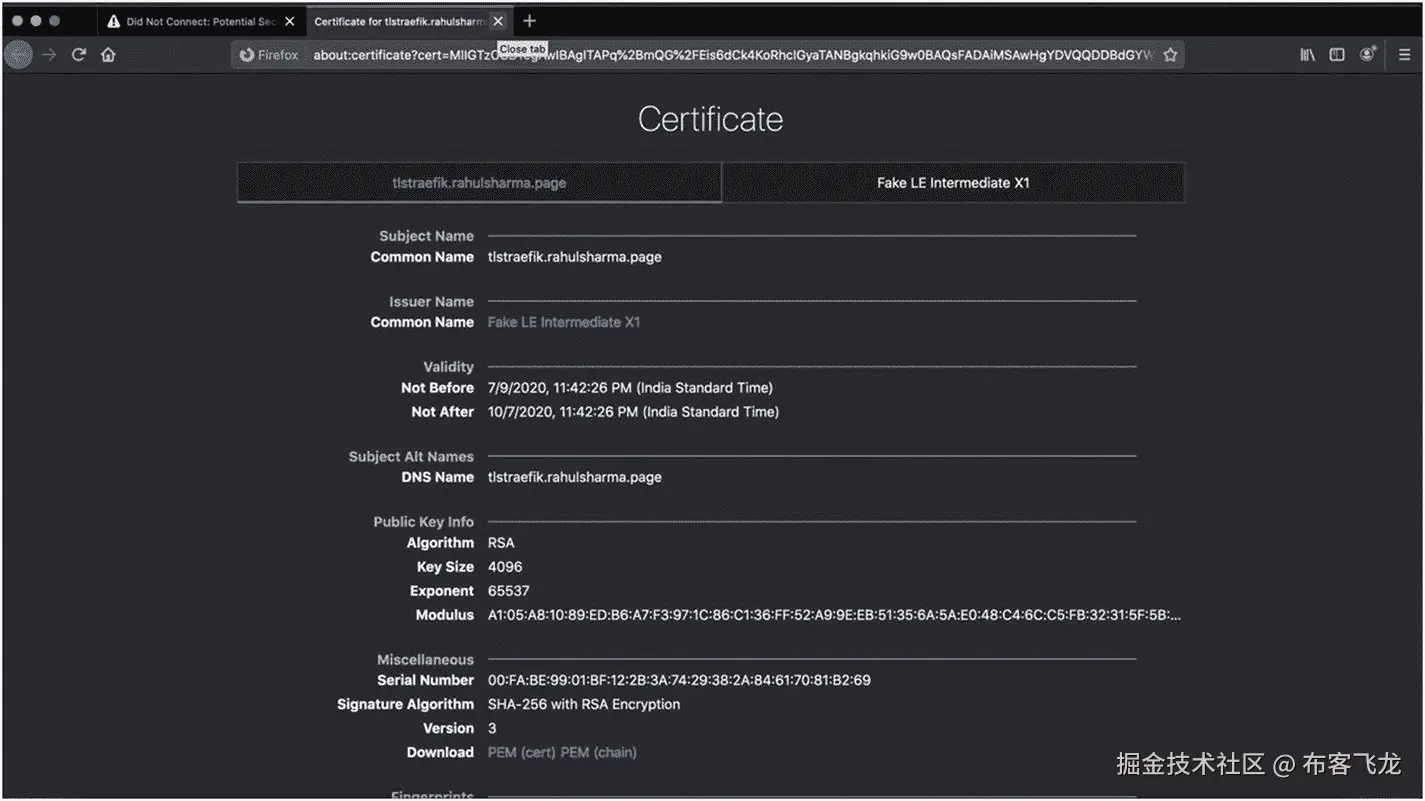The height and width of the screenshot is (801, 1425).
Task: Click the Miscellaneous section label
Action: click(x=425, y=660)
